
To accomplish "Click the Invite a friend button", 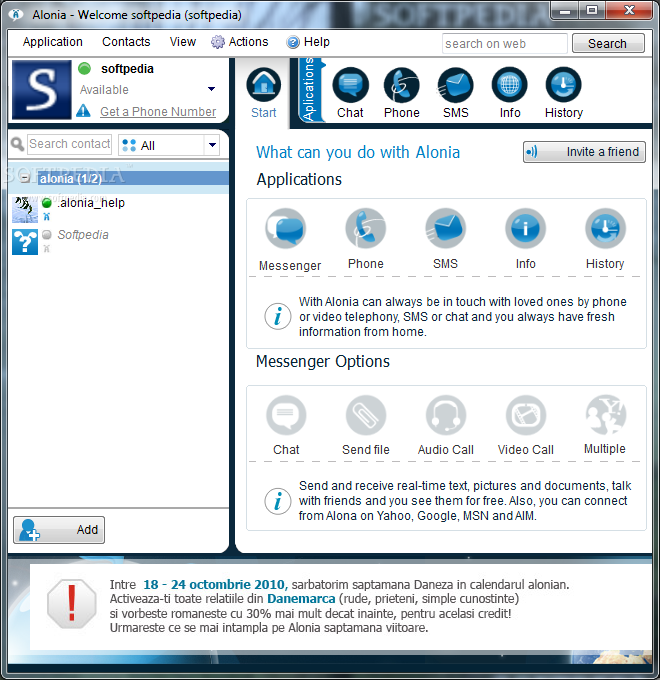I will (584, 152).
